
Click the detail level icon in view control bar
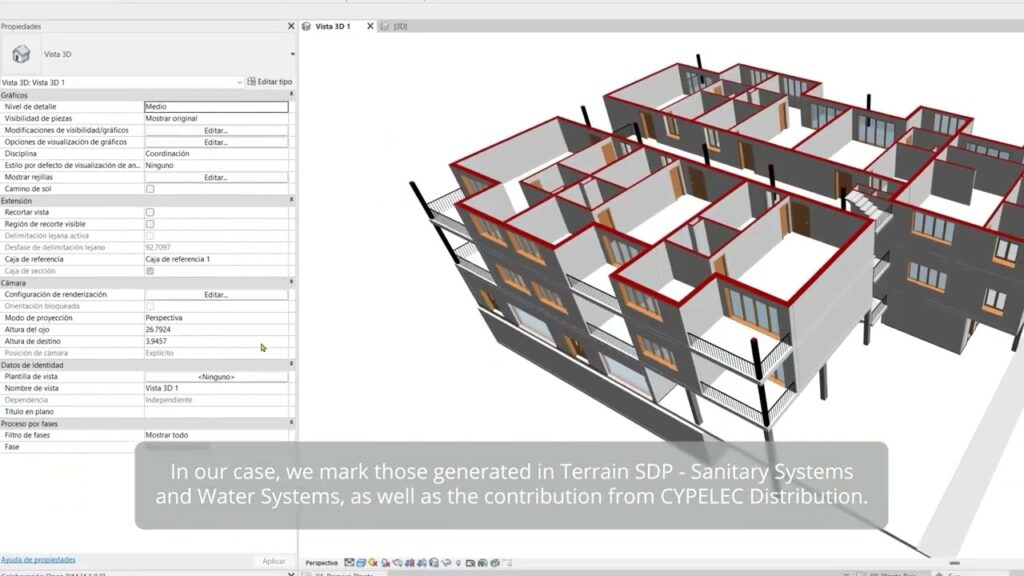coord(348,563)
